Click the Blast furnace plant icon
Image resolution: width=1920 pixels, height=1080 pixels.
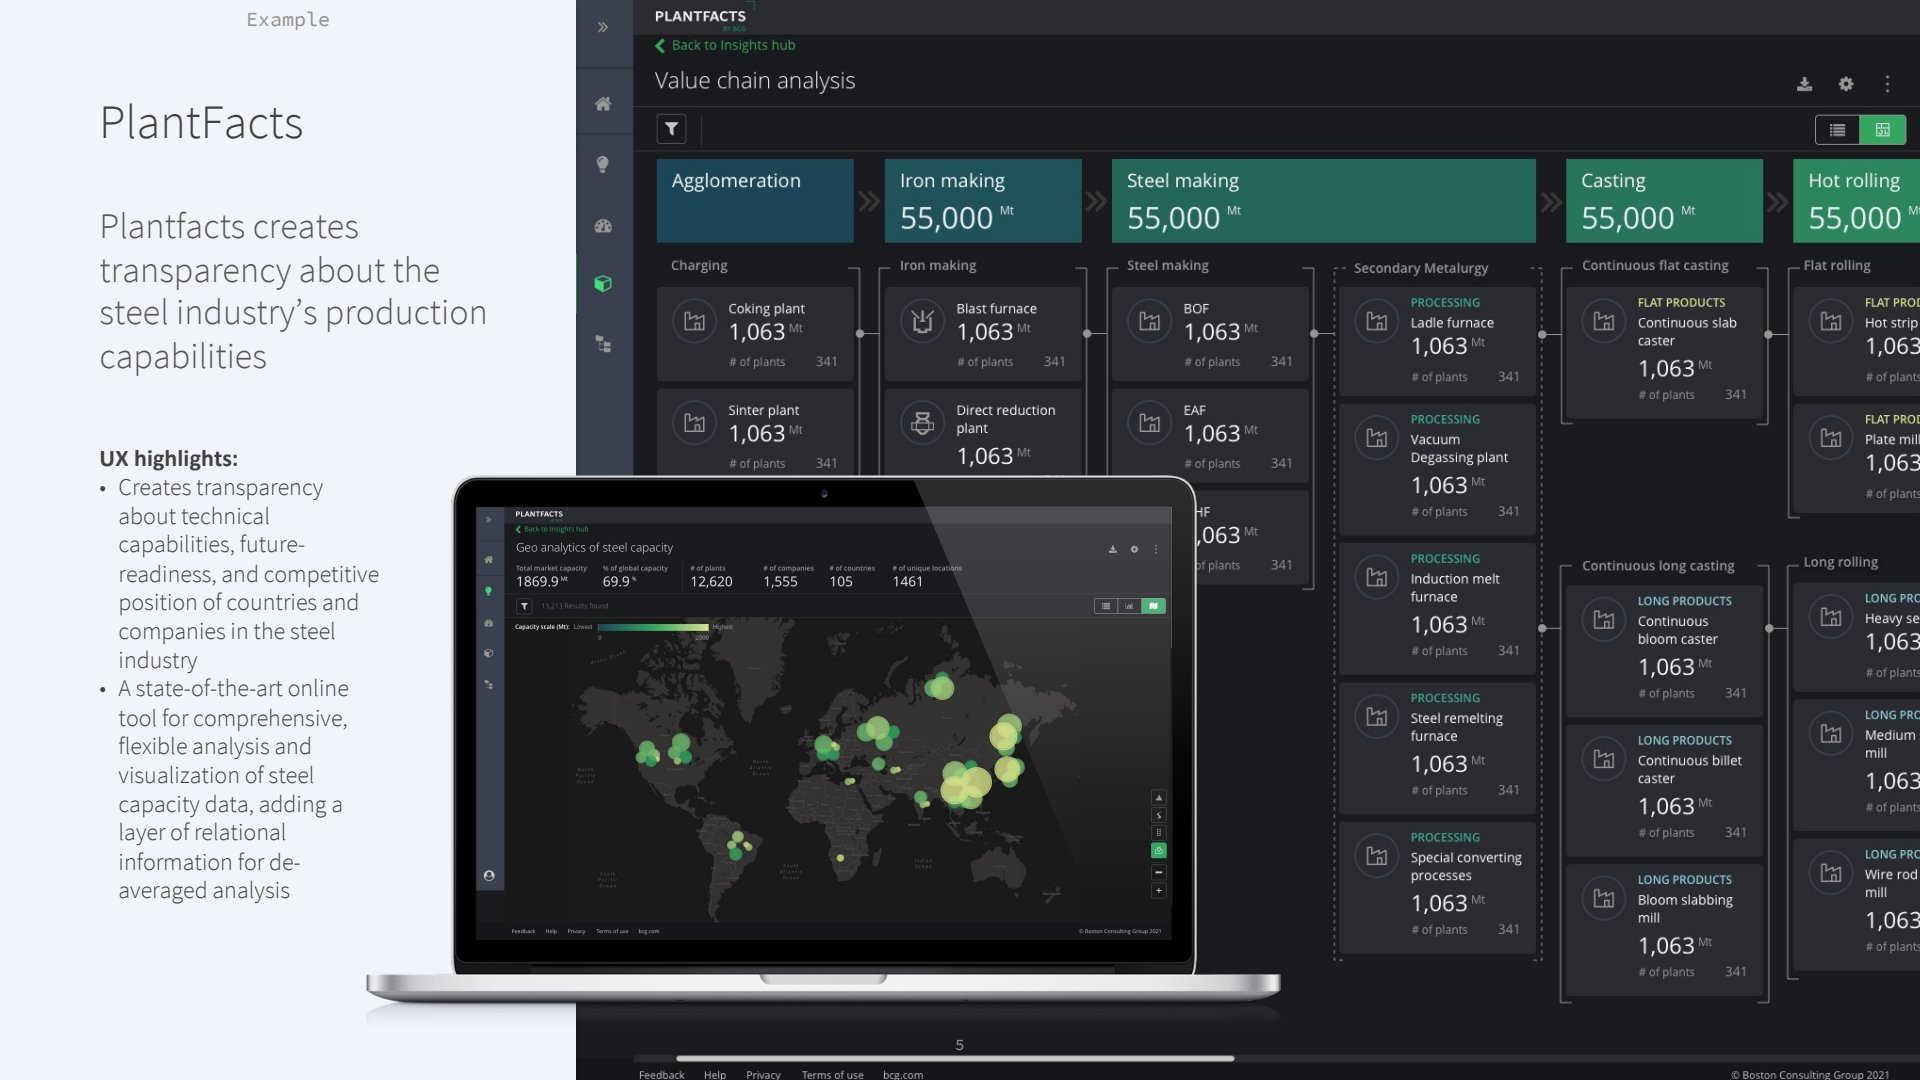click(922, 321)
